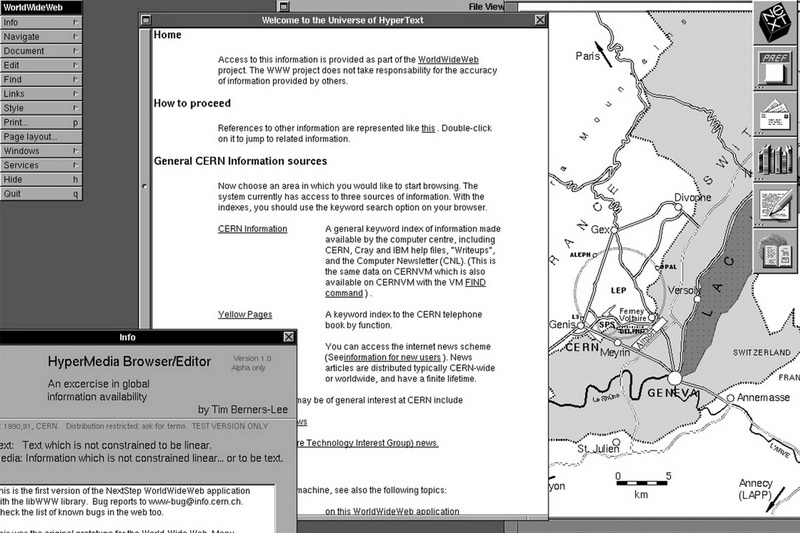Click the Annemasse label on the map

(x=763, y=397)
